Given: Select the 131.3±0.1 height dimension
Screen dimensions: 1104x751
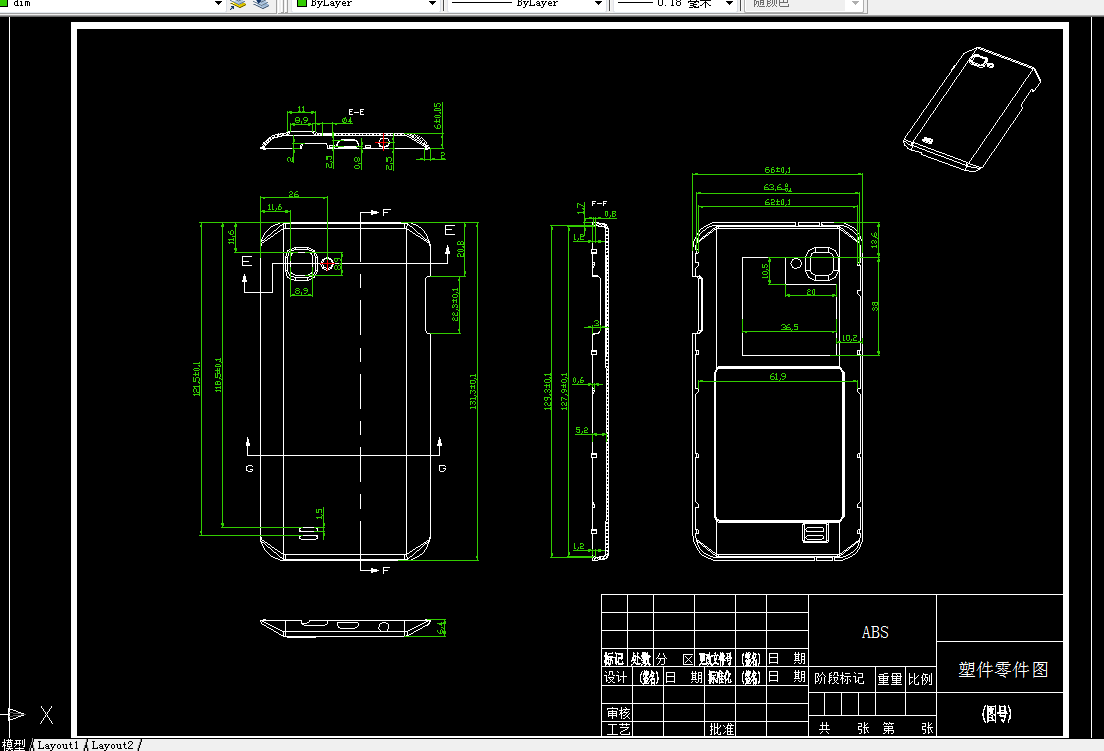Looking at the screenshot, I should 473,391.
